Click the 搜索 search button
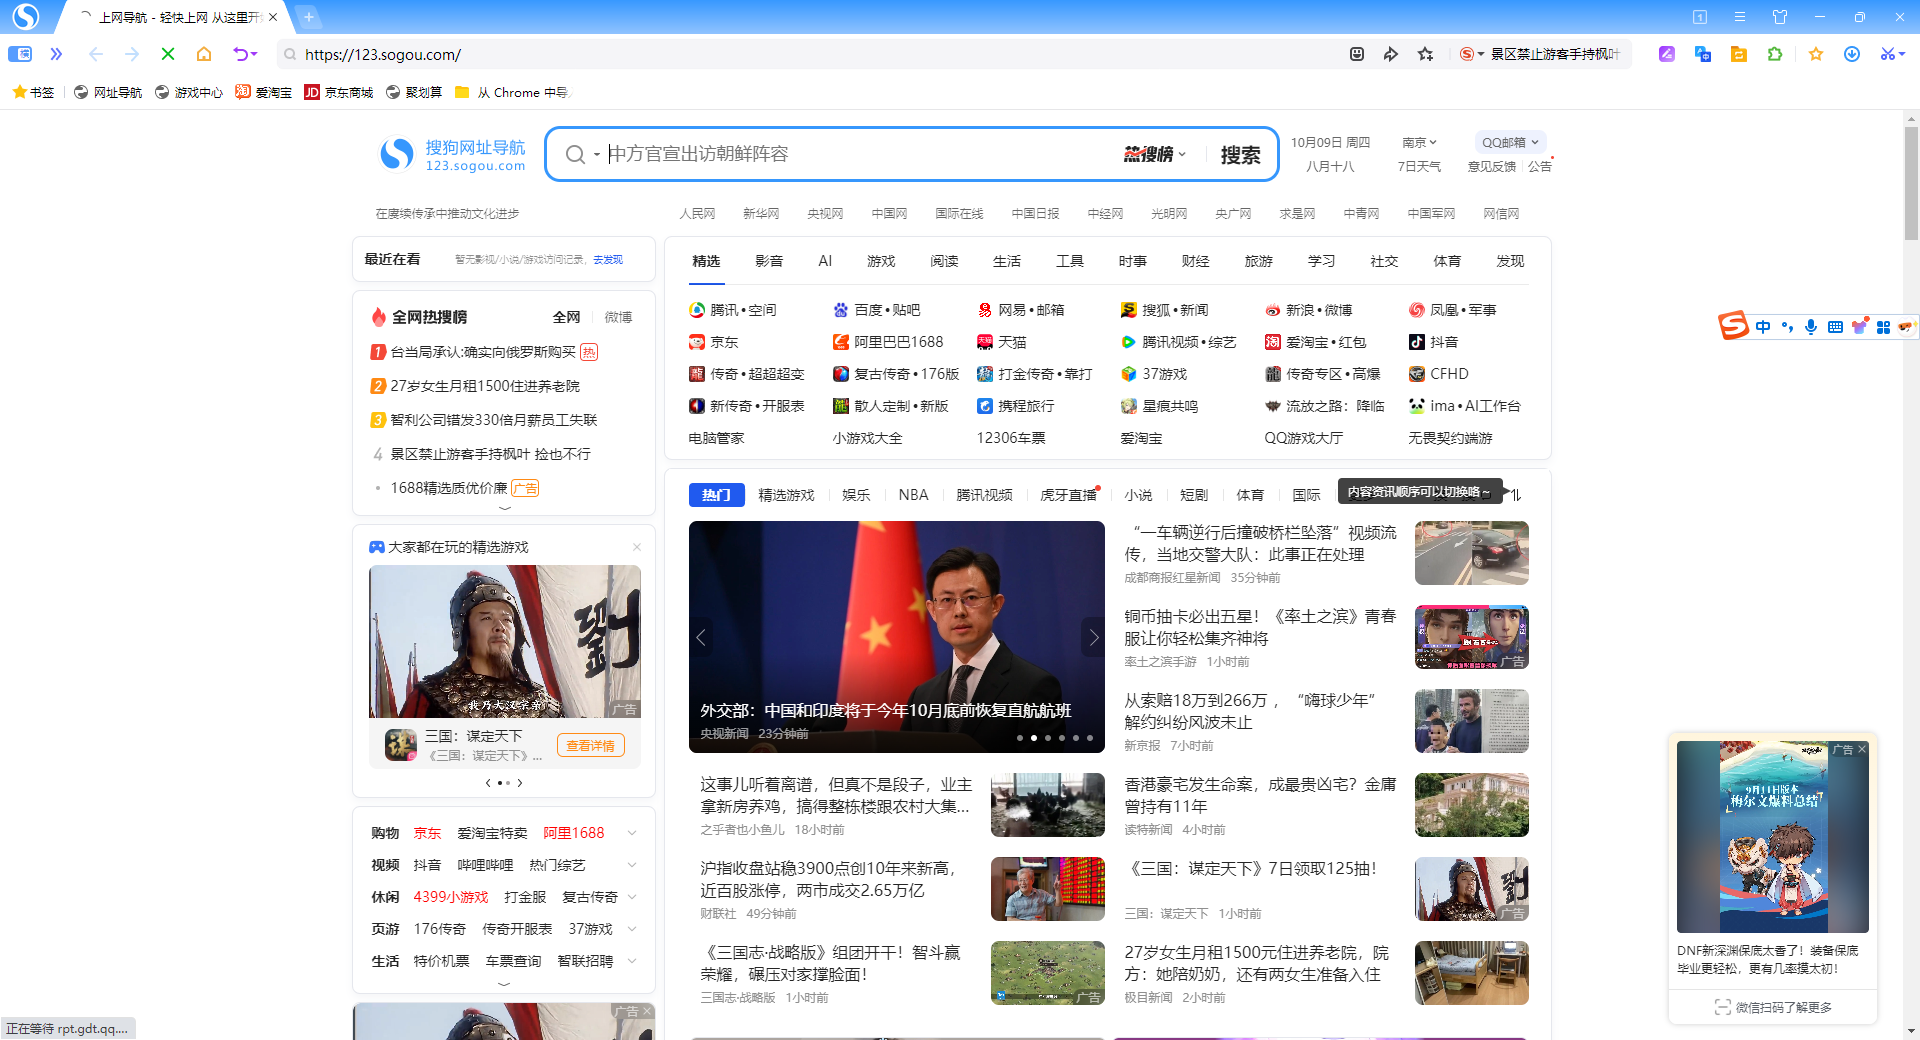 tap(1241, 154)
